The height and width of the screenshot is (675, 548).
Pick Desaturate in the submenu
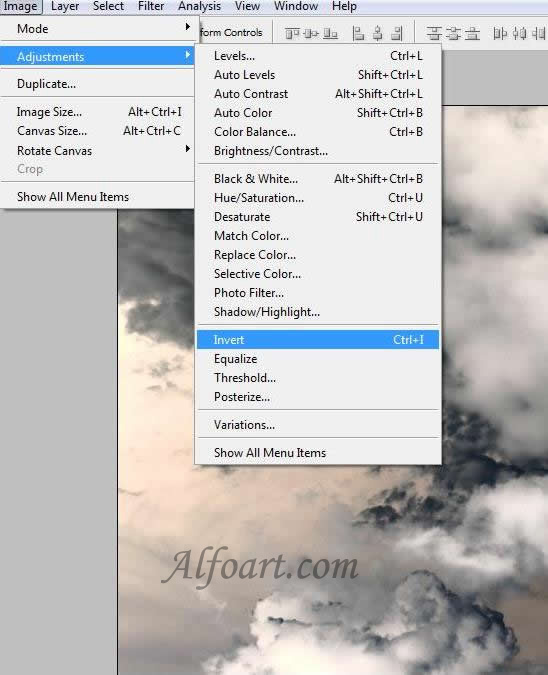click(x=318, y=217)
